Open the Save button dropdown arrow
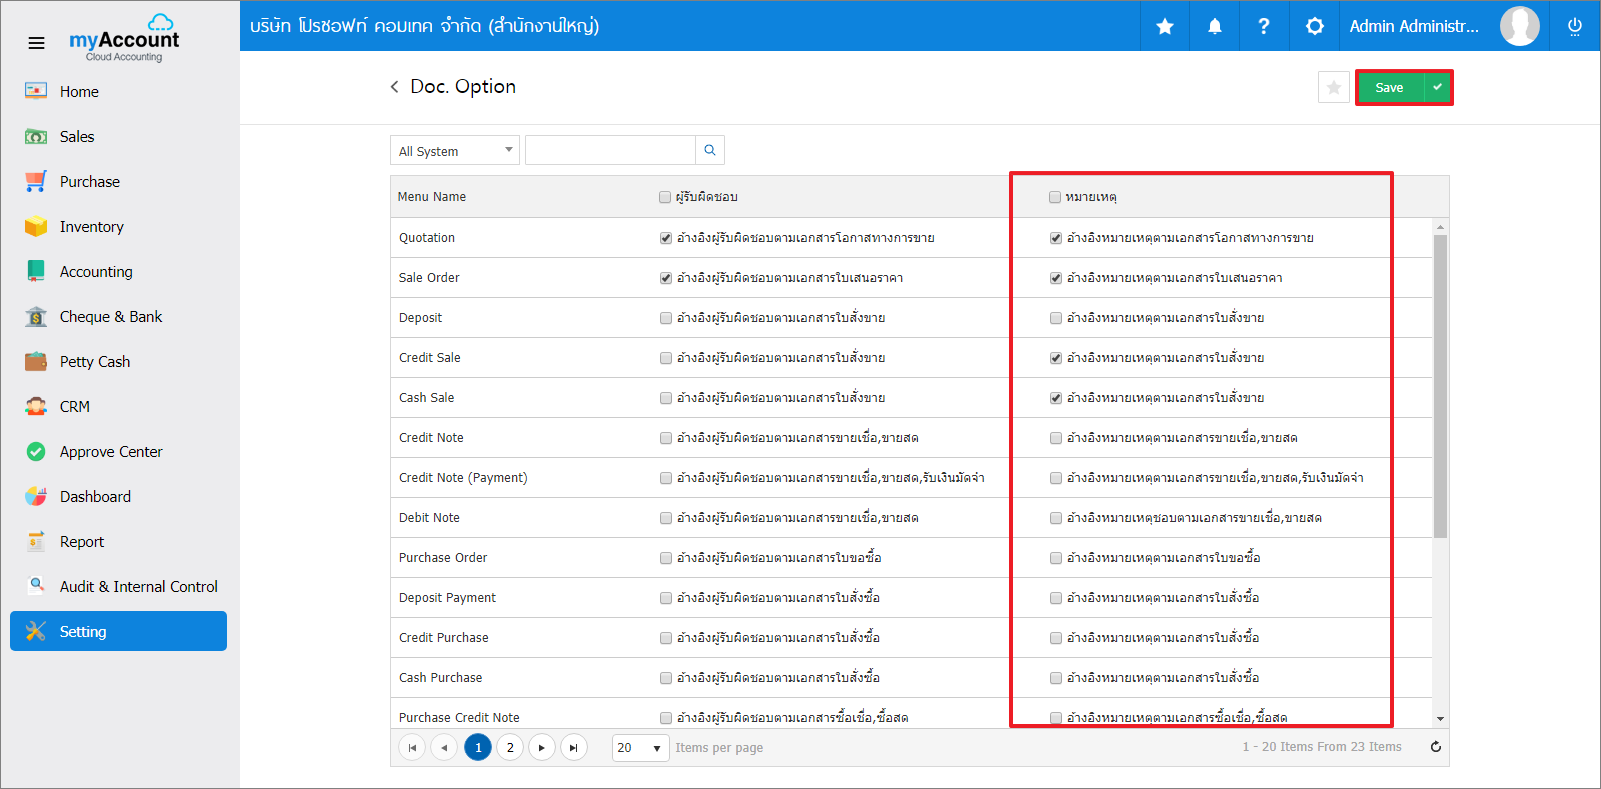The image size is (1601, 789). click(x=1437, y=88)
